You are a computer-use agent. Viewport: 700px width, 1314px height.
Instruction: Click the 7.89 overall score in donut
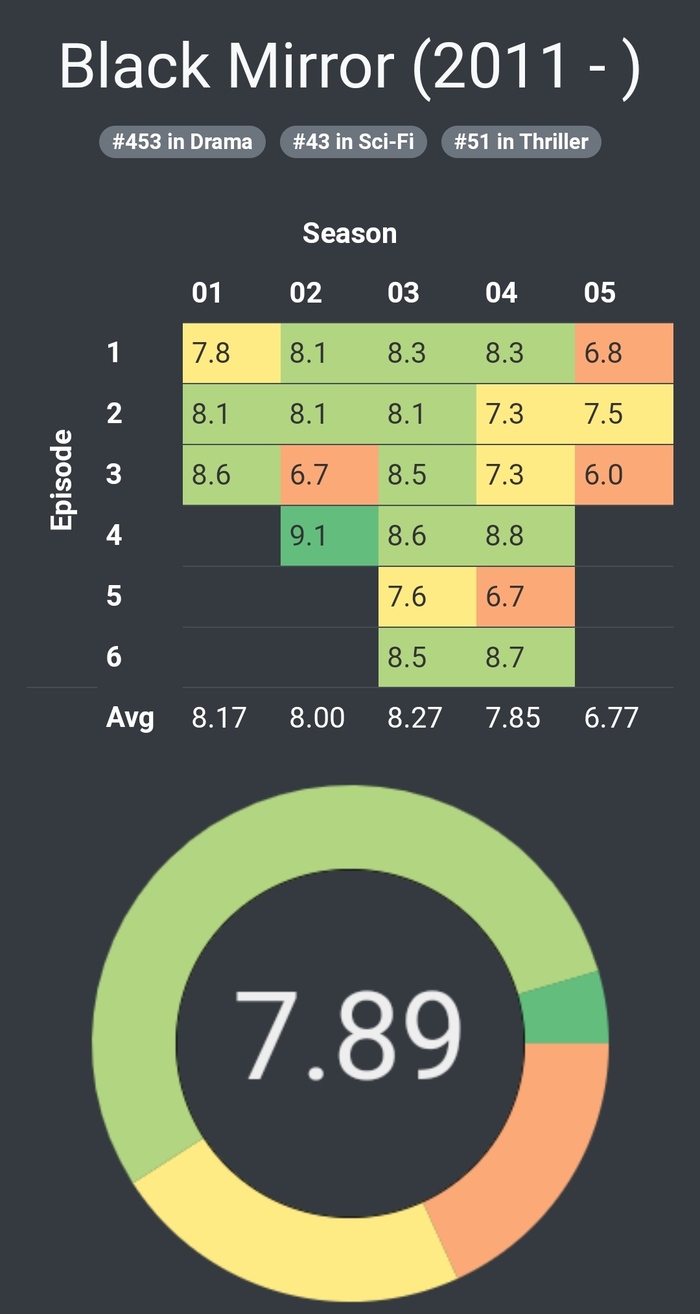(349, 1034)
